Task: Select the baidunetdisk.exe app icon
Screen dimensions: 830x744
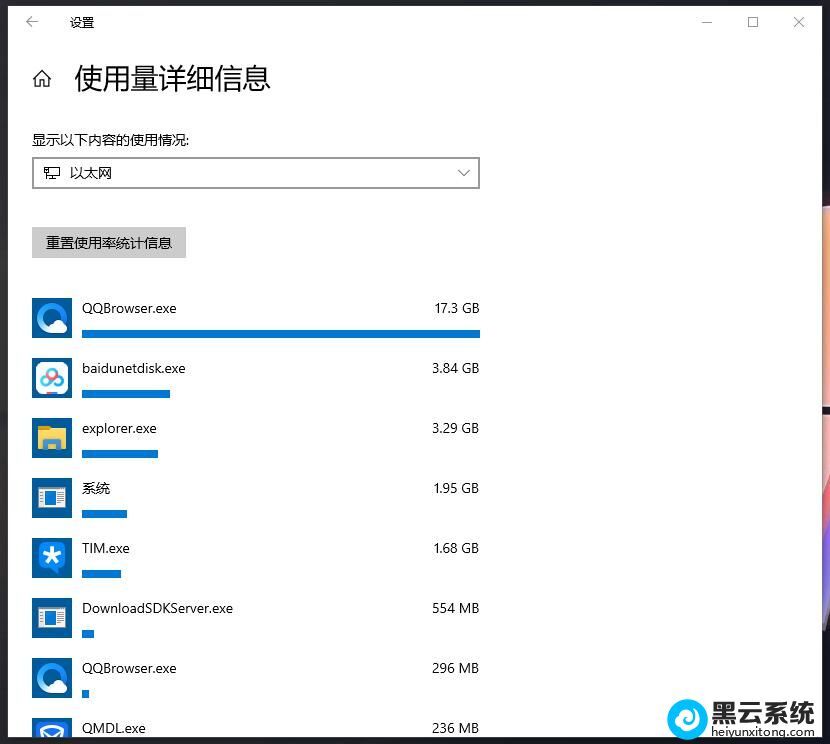Action: pyautogui.click(x=52, y=378)
